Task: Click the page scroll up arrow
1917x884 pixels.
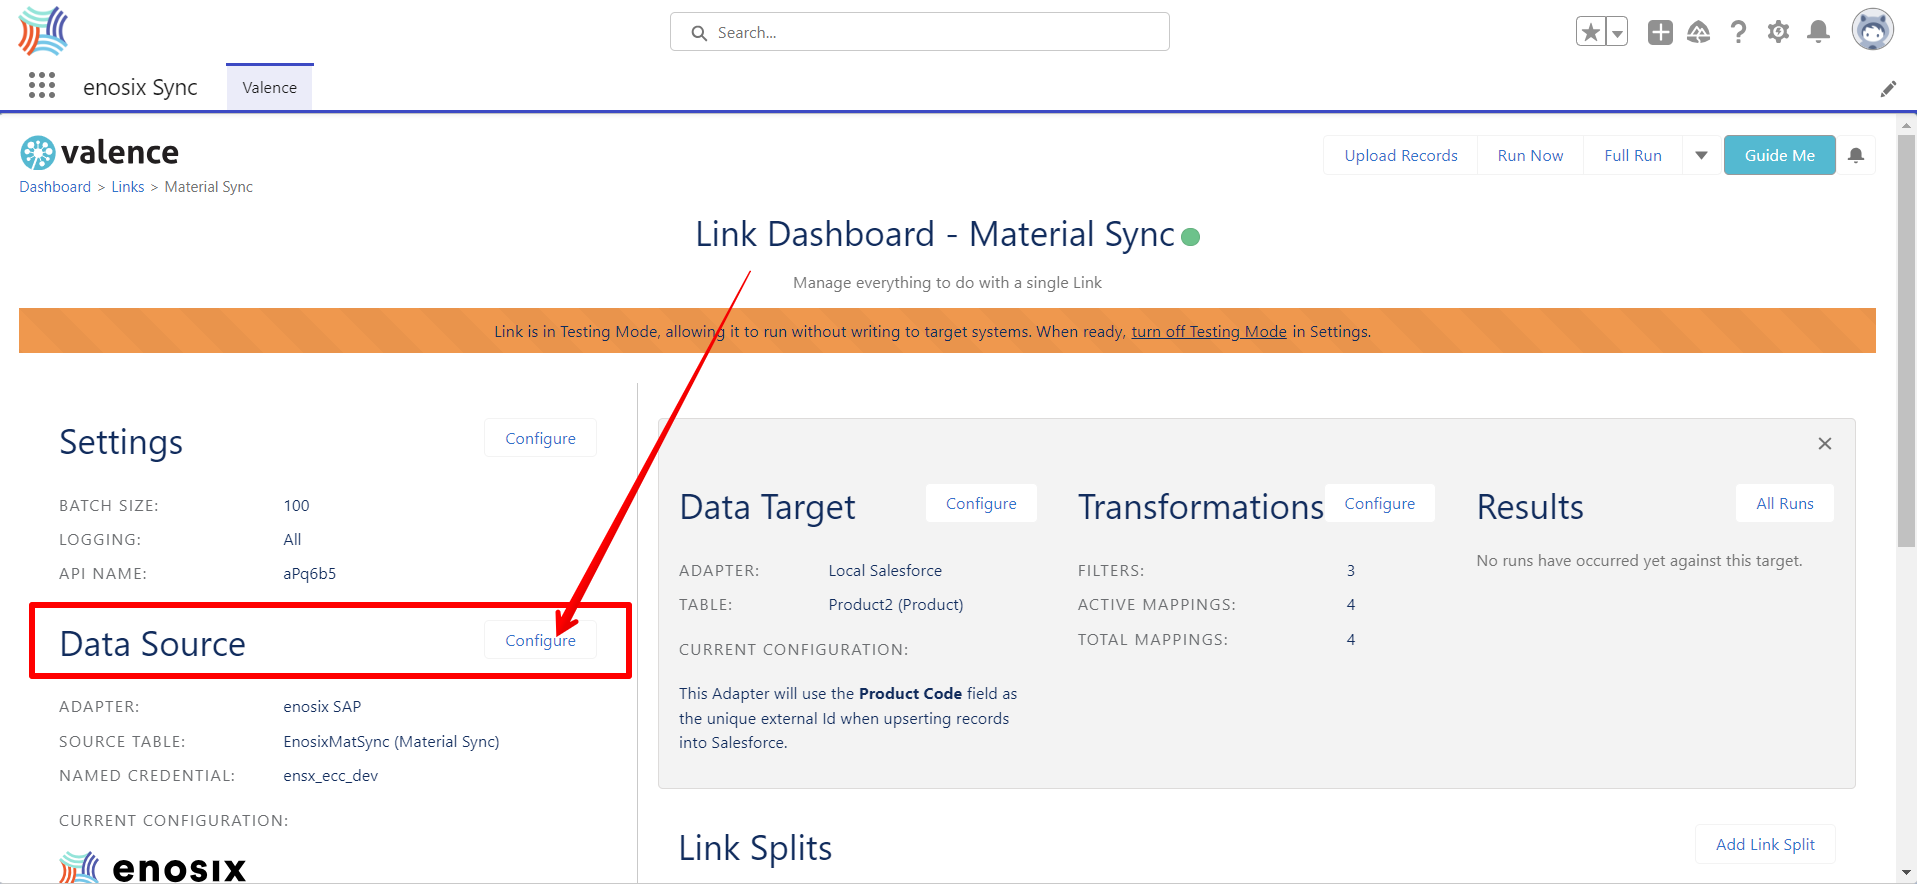Action: coord(1906,125)
